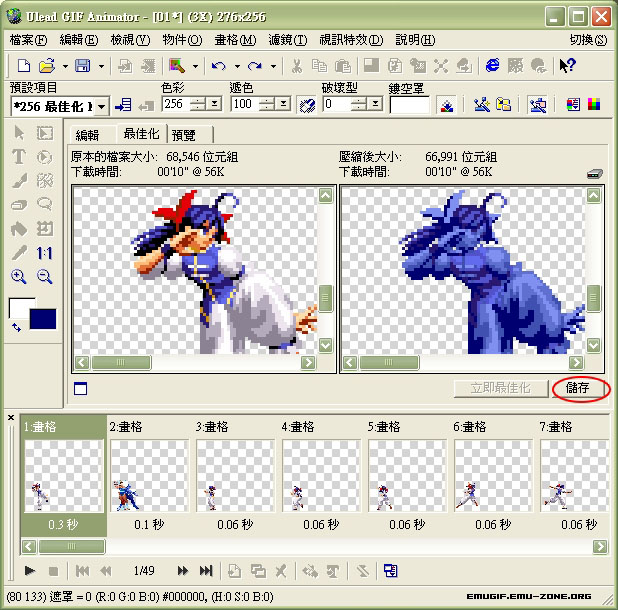Open the 視訊特效(D) menu

(351, 40)
